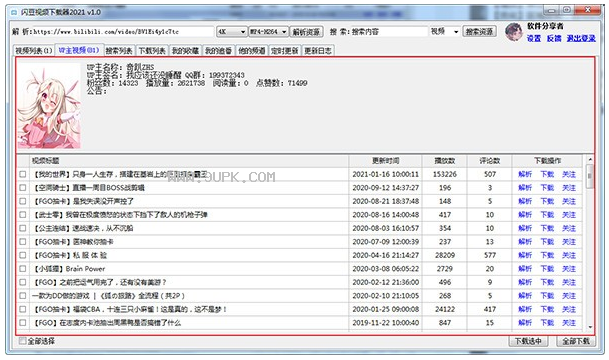Open the UP owner's anime avatar image
This screenshot has height=360, width=609.
click(x=49, y=106)
